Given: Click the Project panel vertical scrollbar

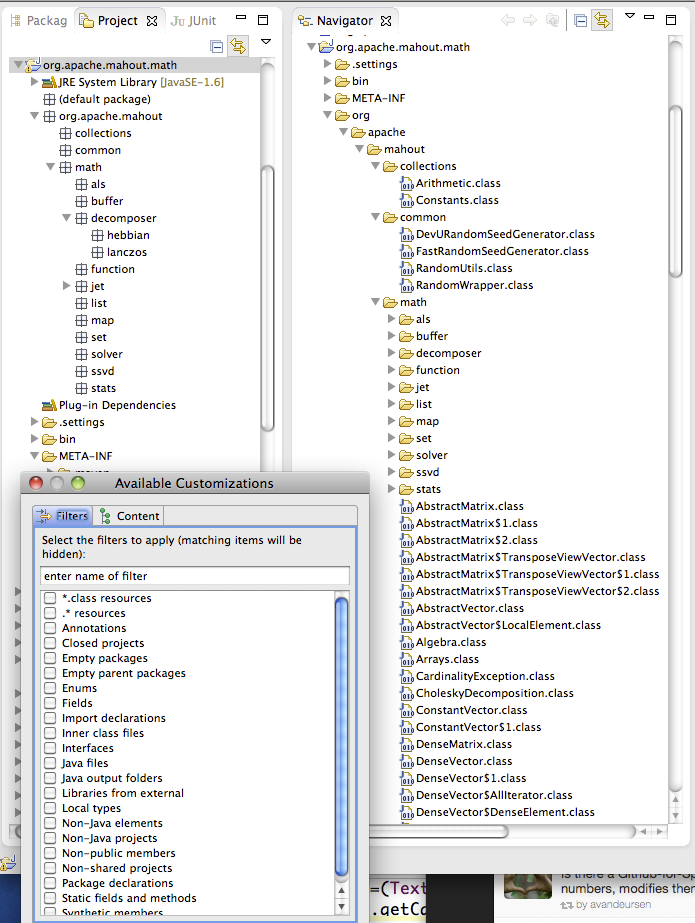Looking at the screenshot, I should coord(267,298).
